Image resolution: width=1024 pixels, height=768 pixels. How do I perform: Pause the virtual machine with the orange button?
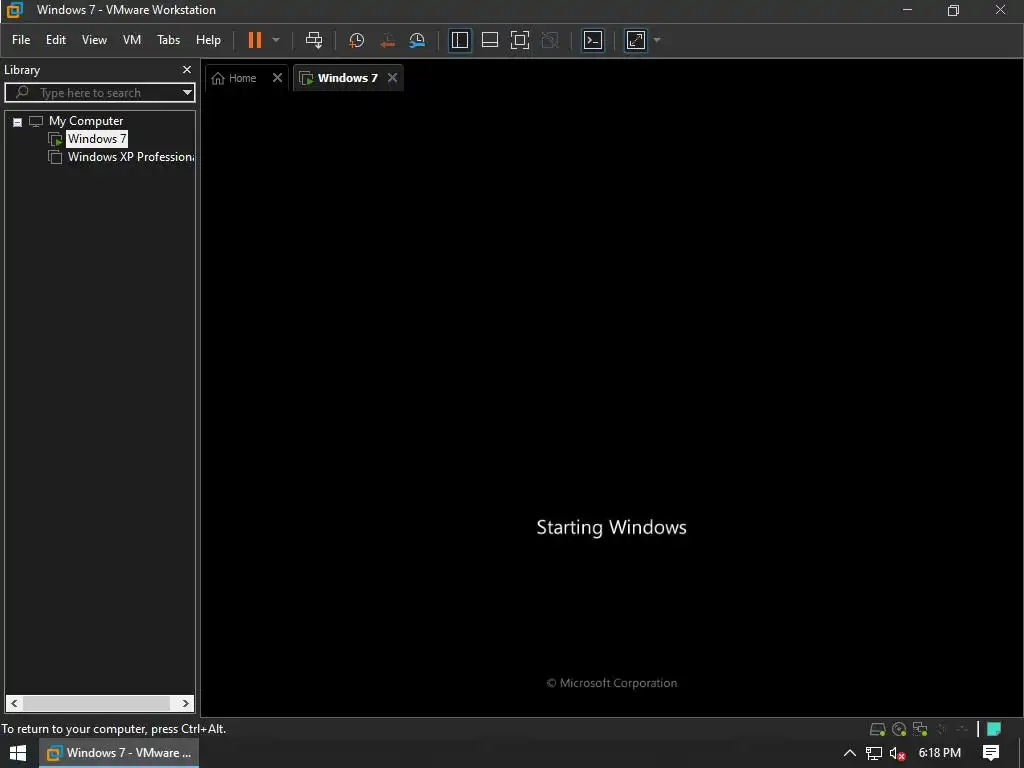pos(255,40)
